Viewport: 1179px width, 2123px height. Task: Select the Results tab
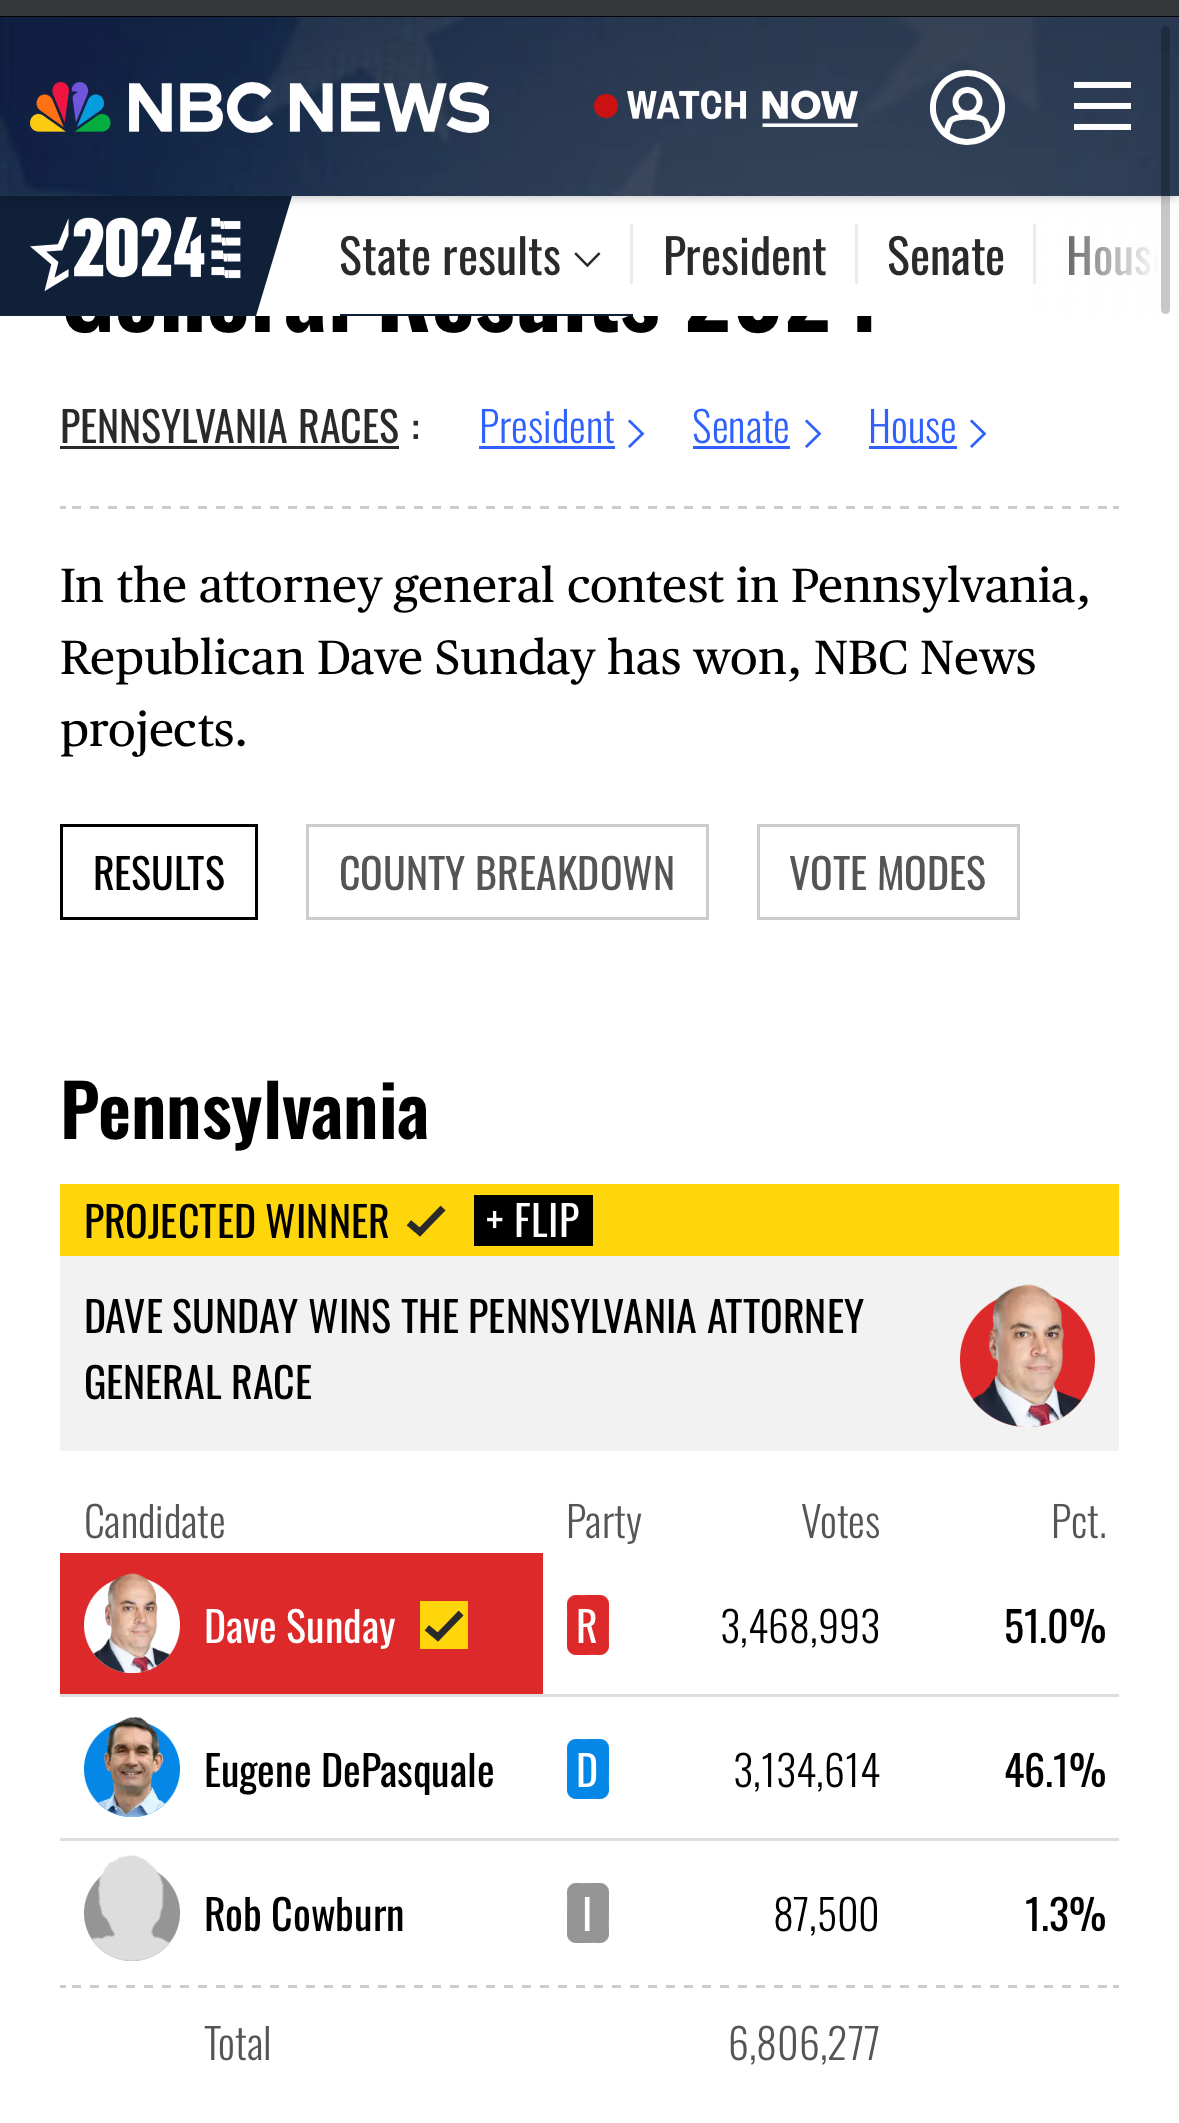point(159,872)
